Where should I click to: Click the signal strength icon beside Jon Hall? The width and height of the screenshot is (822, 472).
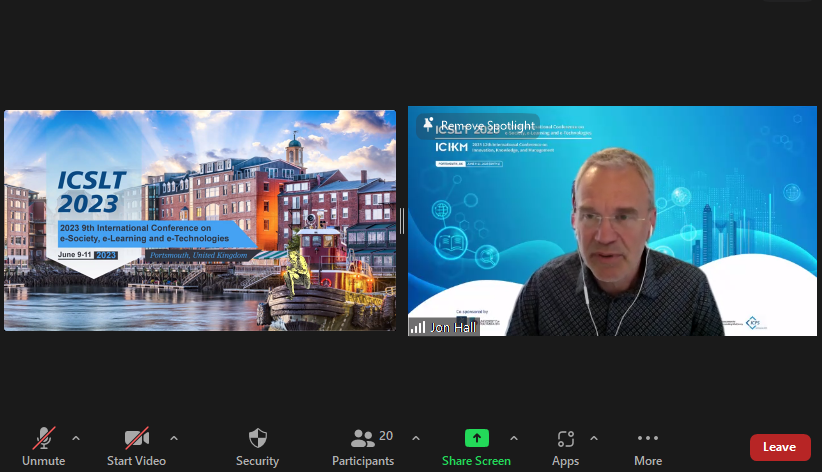[x=418, y=328]
